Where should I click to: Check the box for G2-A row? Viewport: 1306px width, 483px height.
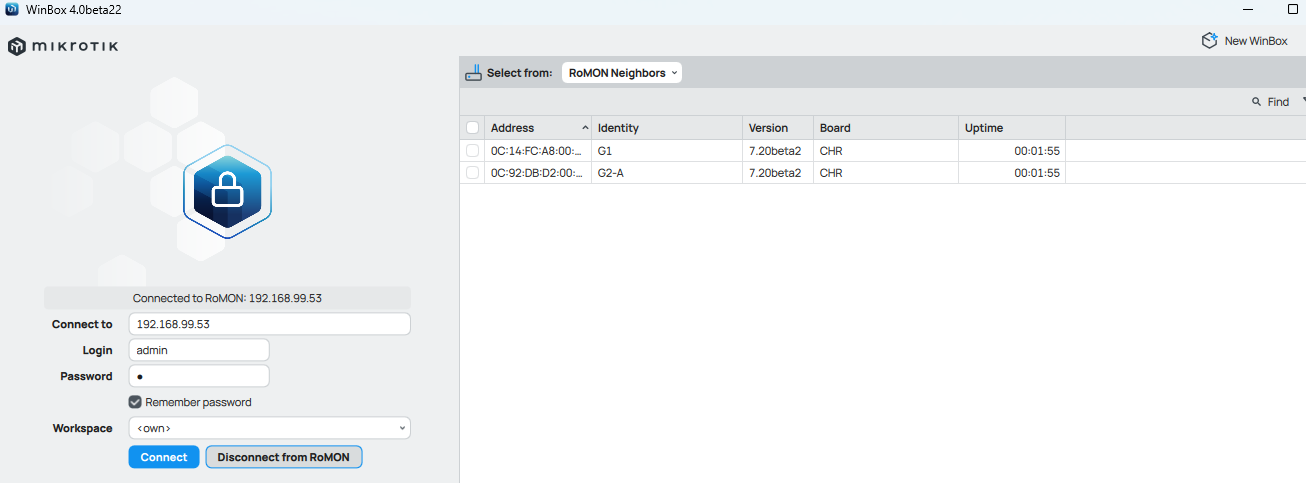(472, 173)
